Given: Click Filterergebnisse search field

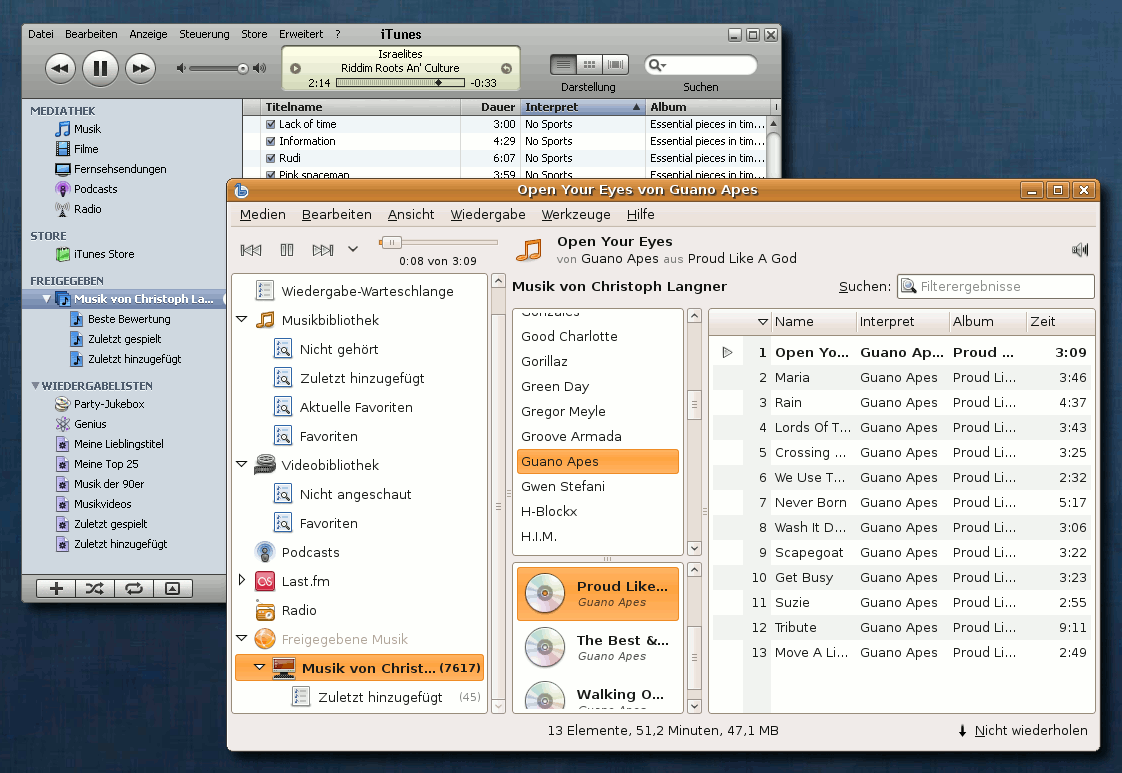Looking at the screenshot, I should (995, 286).
